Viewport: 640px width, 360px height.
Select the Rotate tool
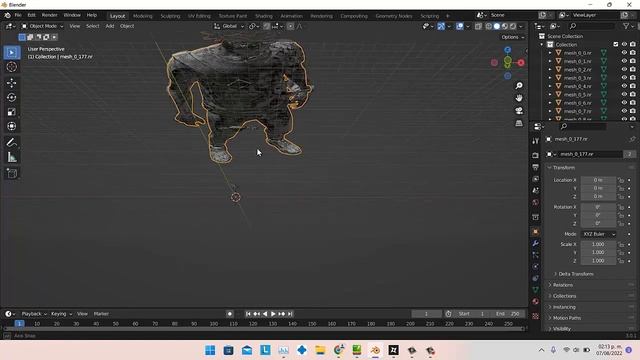pyautogui.click(x=11, y=97)
